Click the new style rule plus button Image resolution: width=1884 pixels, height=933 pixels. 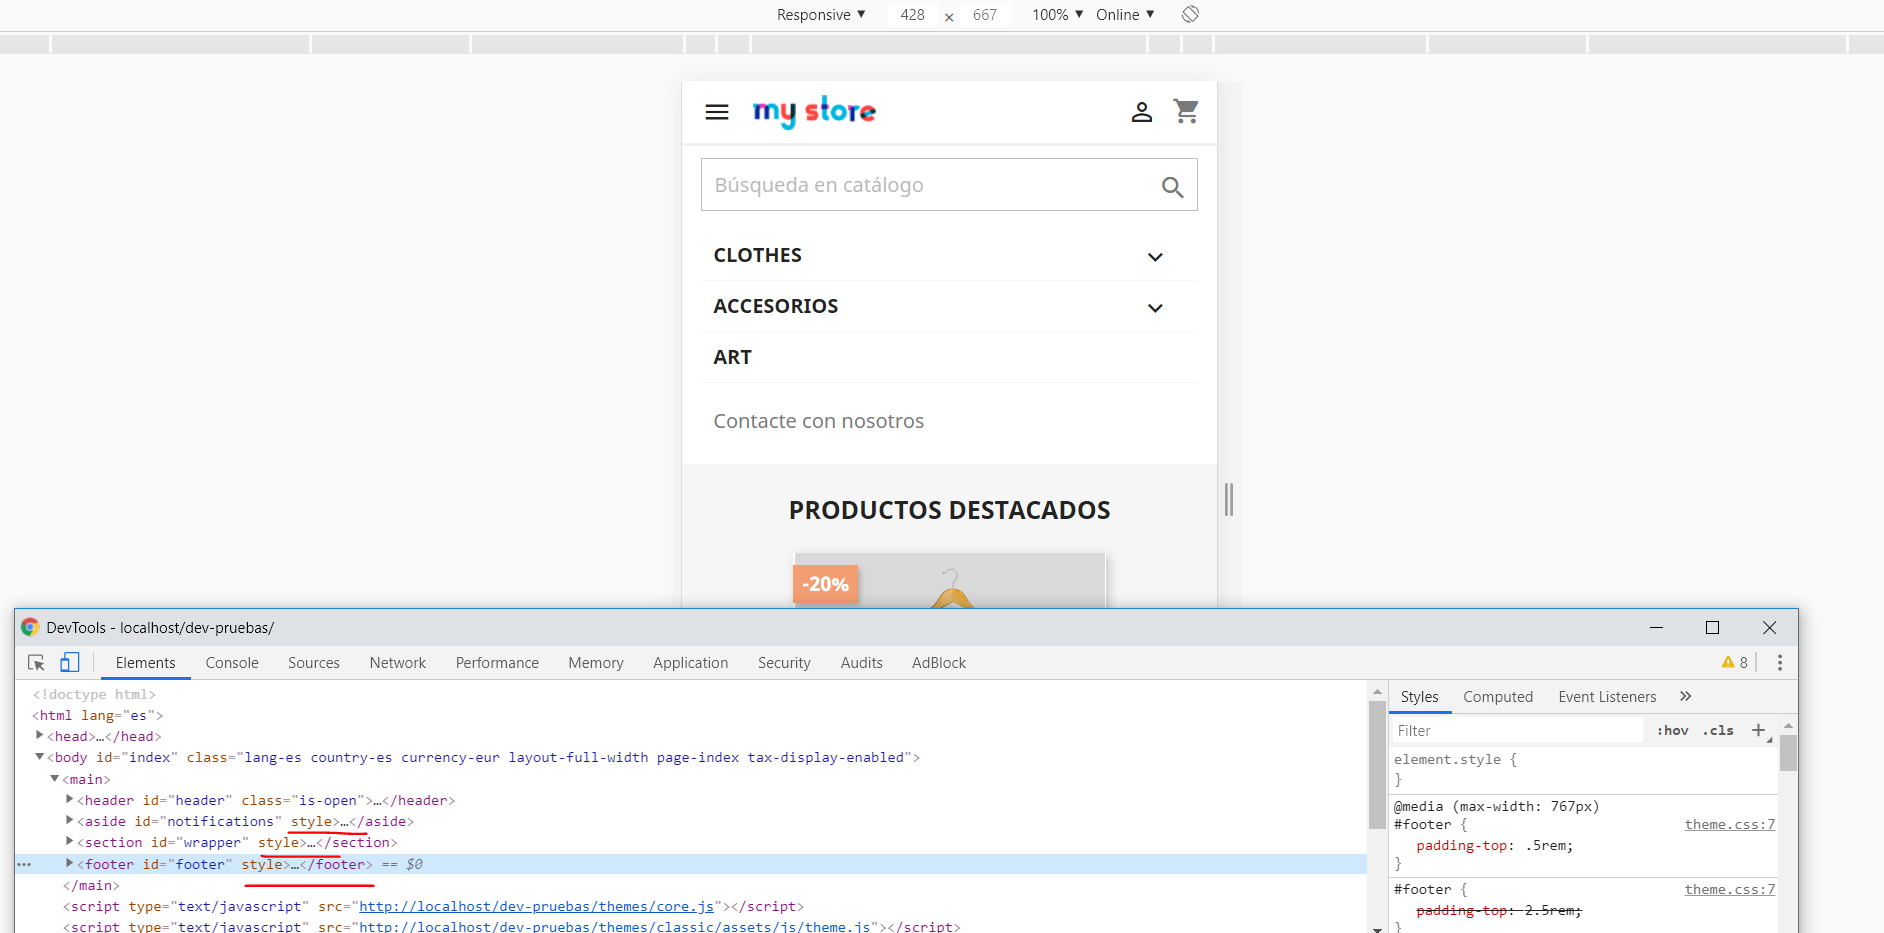[1759, 730]
